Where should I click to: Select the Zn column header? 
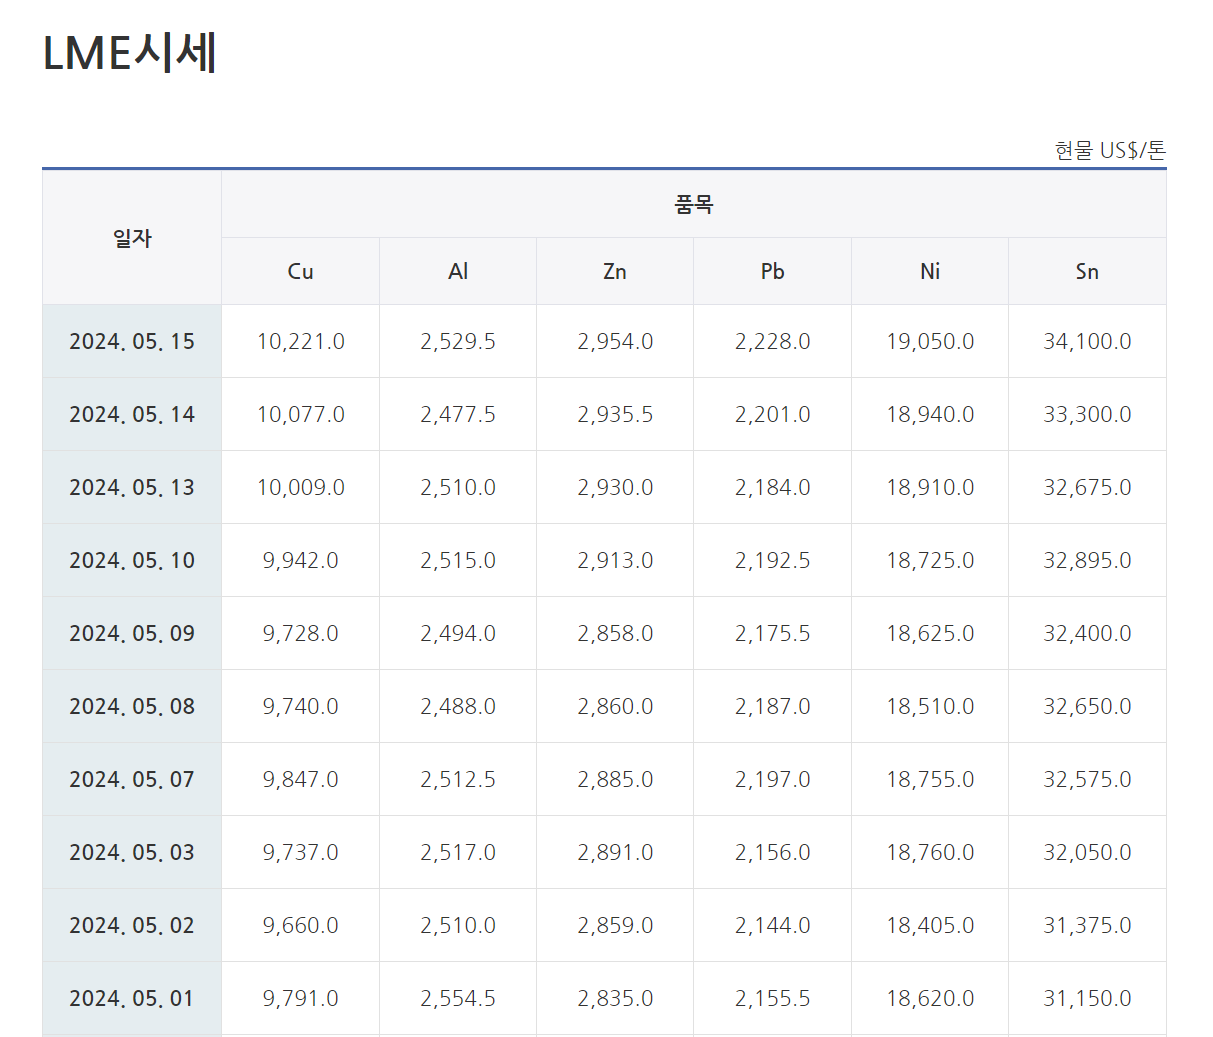[615, 271]
